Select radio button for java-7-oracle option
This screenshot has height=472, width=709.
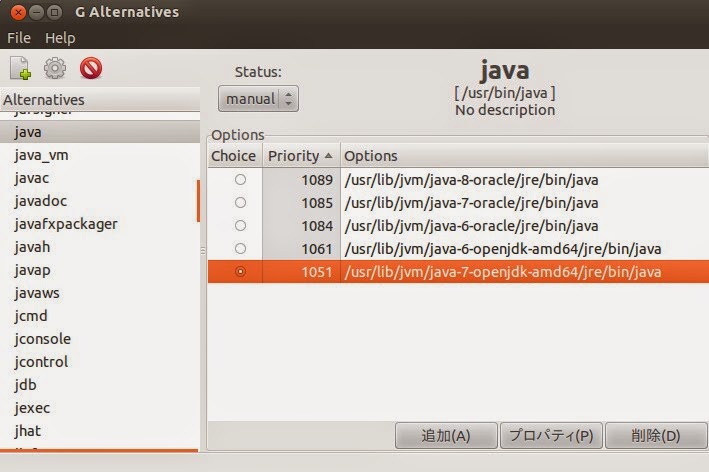[241, 203]
